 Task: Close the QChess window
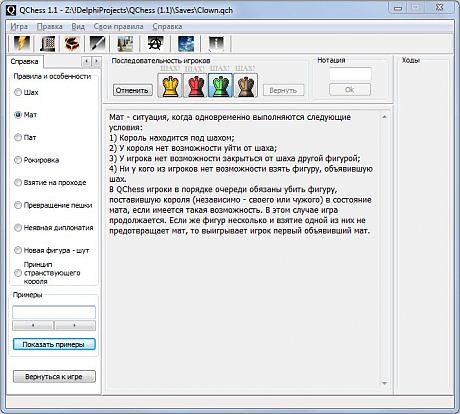click(x=440, y=8)
